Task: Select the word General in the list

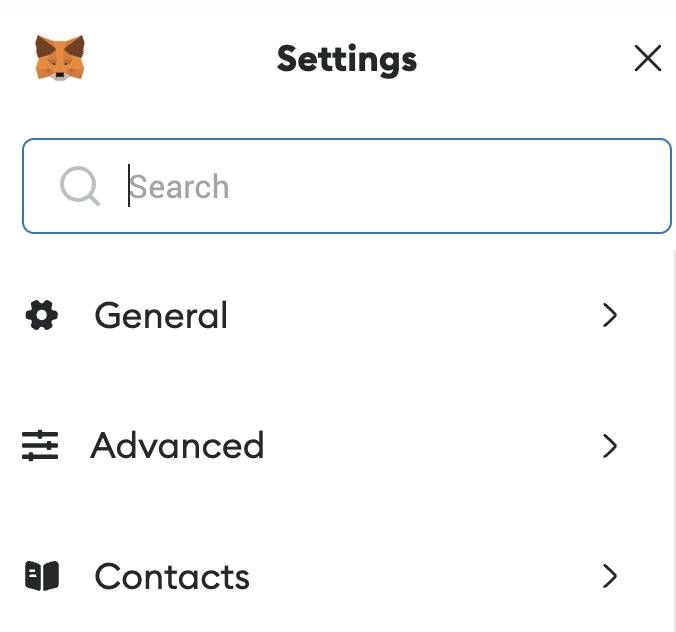Action: click(x=161, y=315)
